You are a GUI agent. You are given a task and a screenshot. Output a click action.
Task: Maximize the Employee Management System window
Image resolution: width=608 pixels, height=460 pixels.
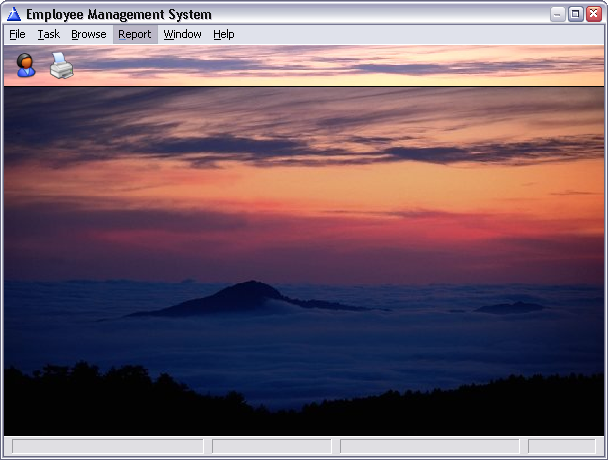(575, 14)
